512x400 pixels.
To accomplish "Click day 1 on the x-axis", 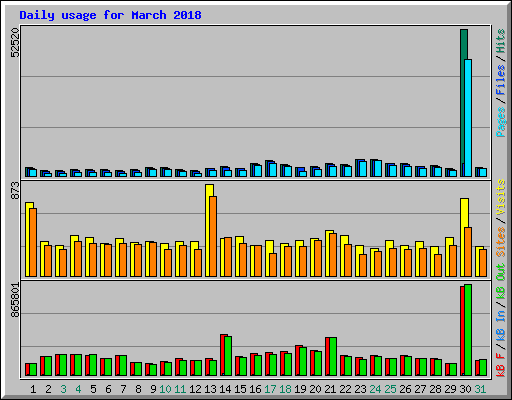I will click(x=33, y=389).
